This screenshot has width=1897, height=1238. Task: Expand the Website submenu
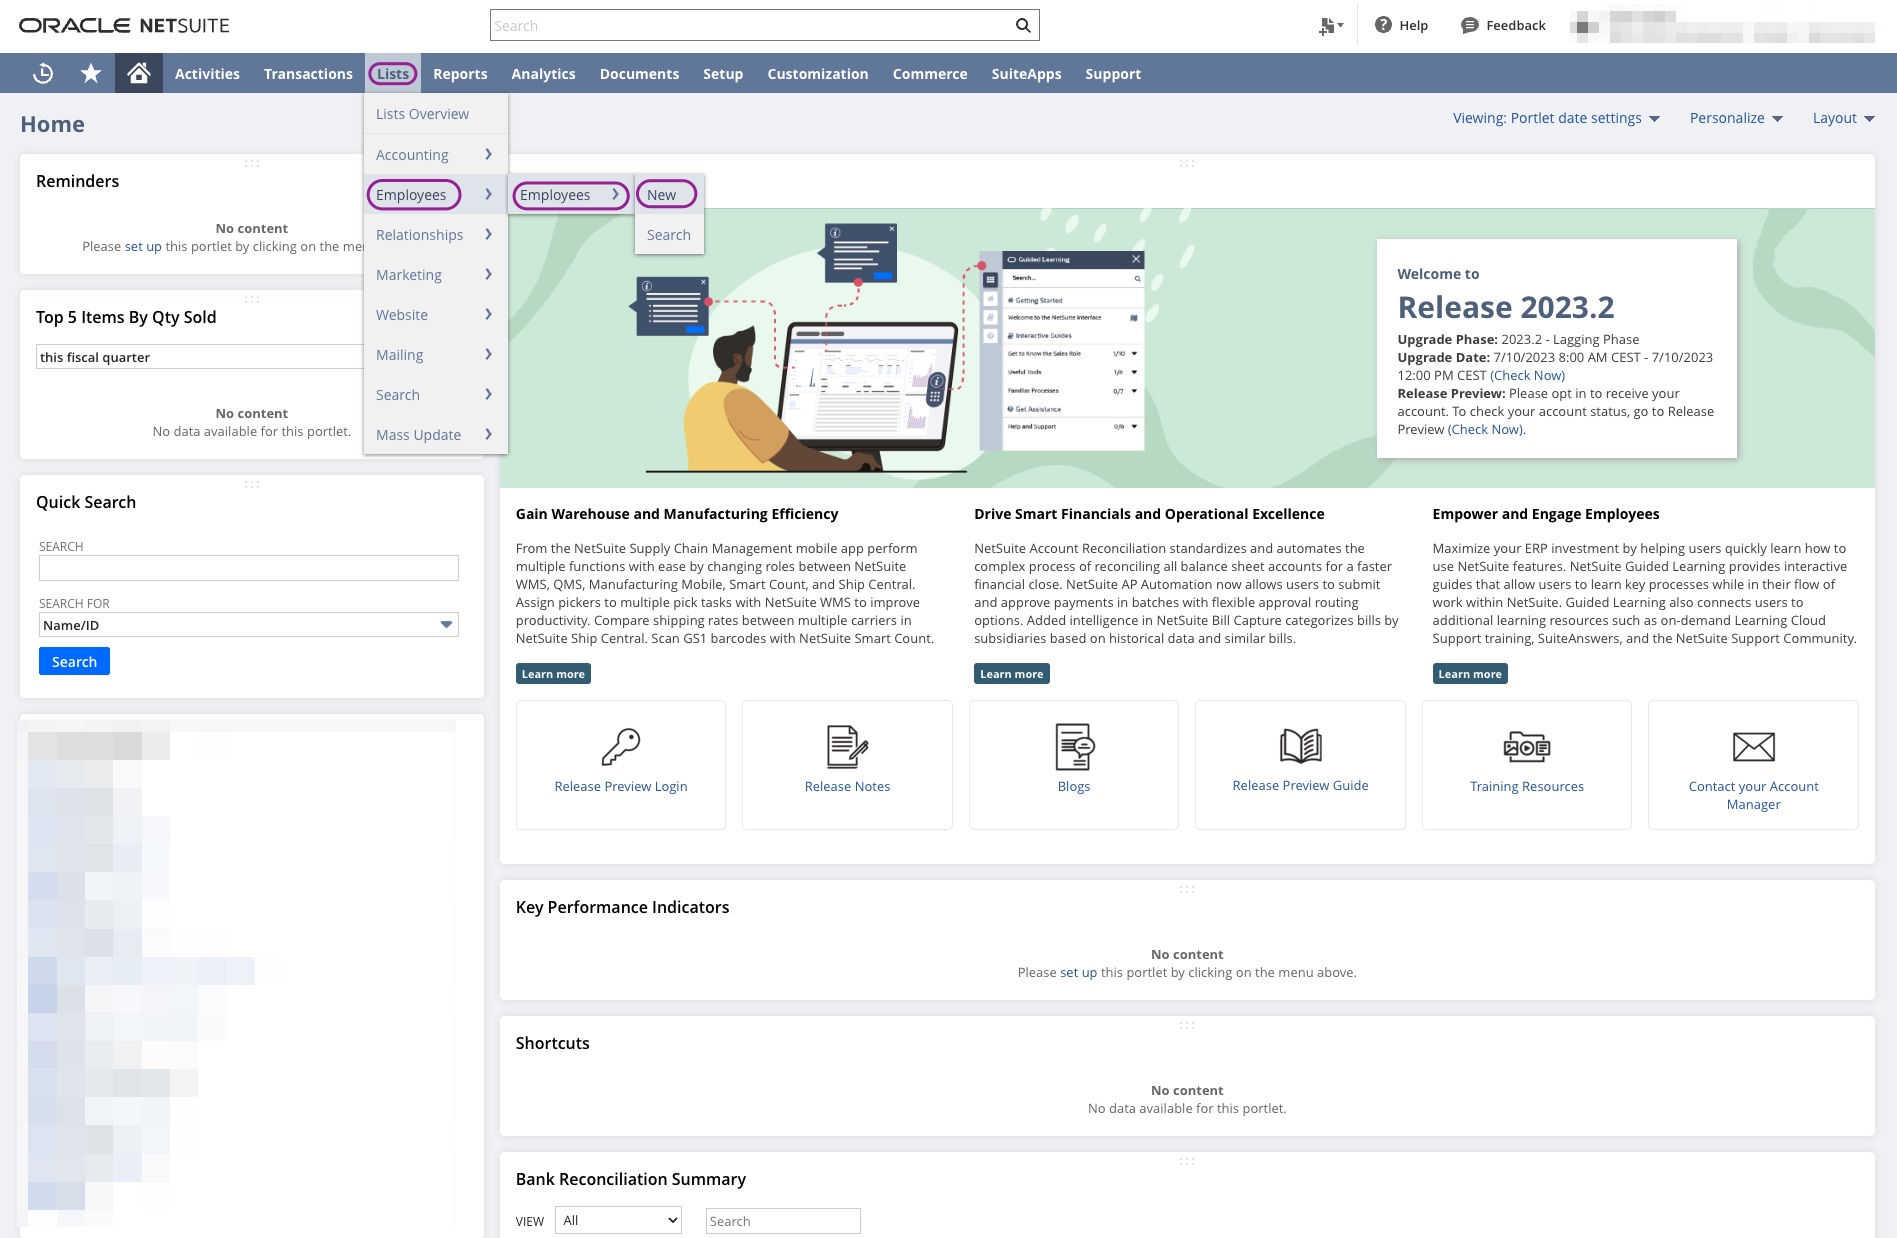pyautogui.click(x=435, y=314)
